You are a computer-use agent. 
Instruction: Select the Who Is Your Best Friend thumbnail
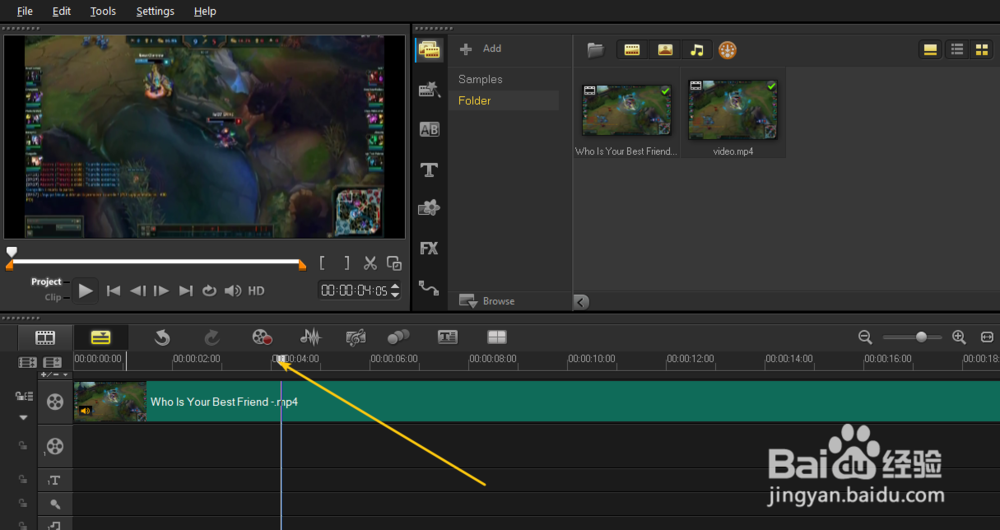[x=626, y=111]
